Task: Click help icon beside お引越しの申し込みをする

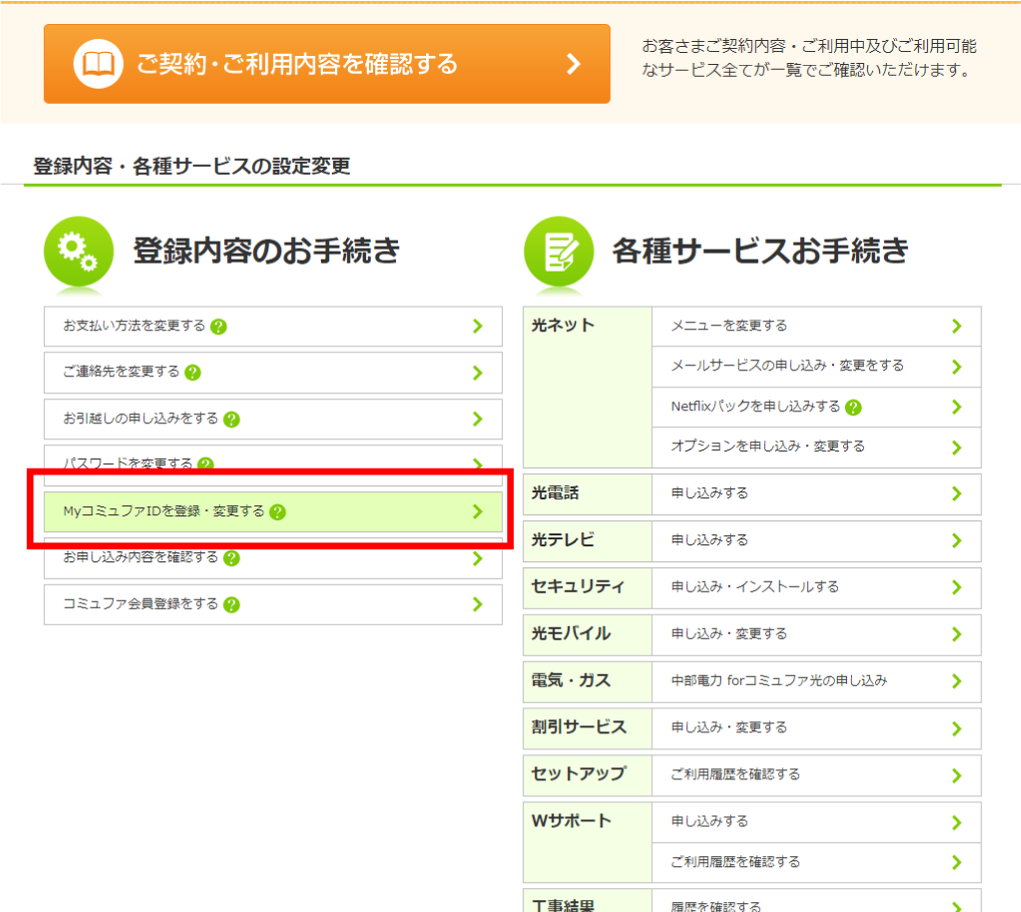Action: (x=231, y=419)
